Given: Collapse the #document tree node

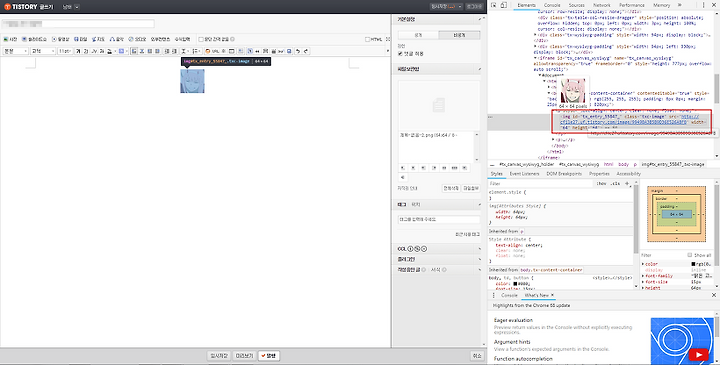Looking at the screenshot, I should pos(540,75).
